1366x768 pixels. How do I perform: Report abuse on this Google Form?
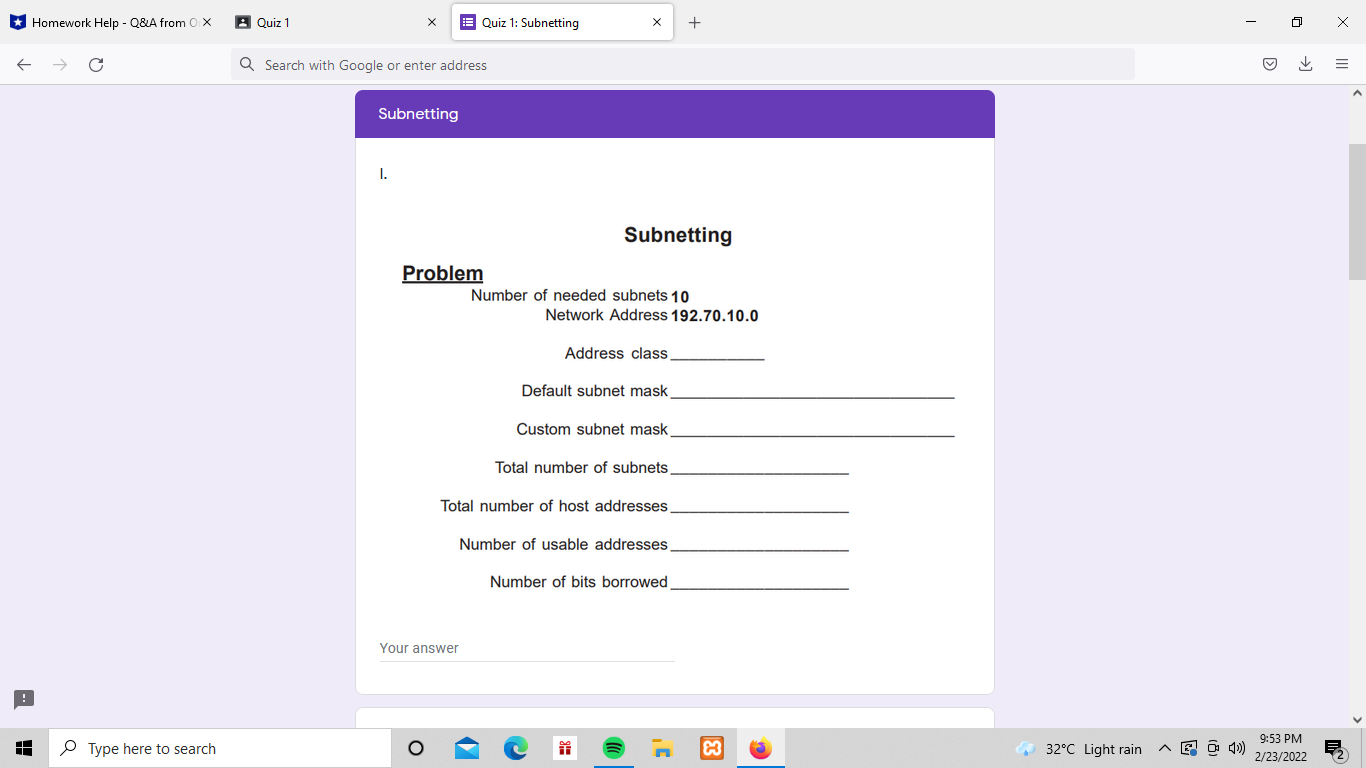(23, 699)
